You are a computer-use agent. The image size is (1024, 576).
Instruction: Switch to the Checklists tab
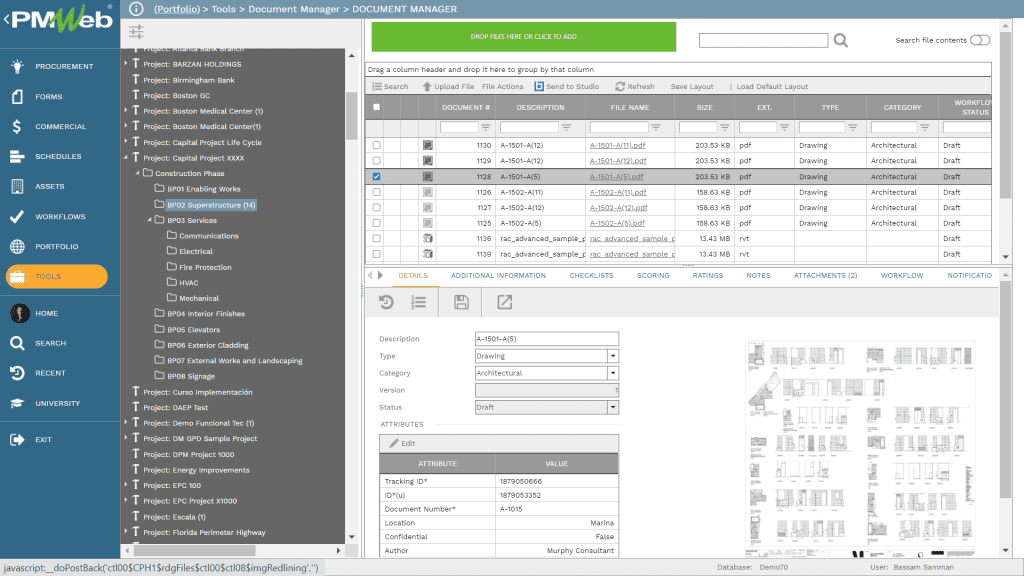pyautogui.click(x=591, y=276)
